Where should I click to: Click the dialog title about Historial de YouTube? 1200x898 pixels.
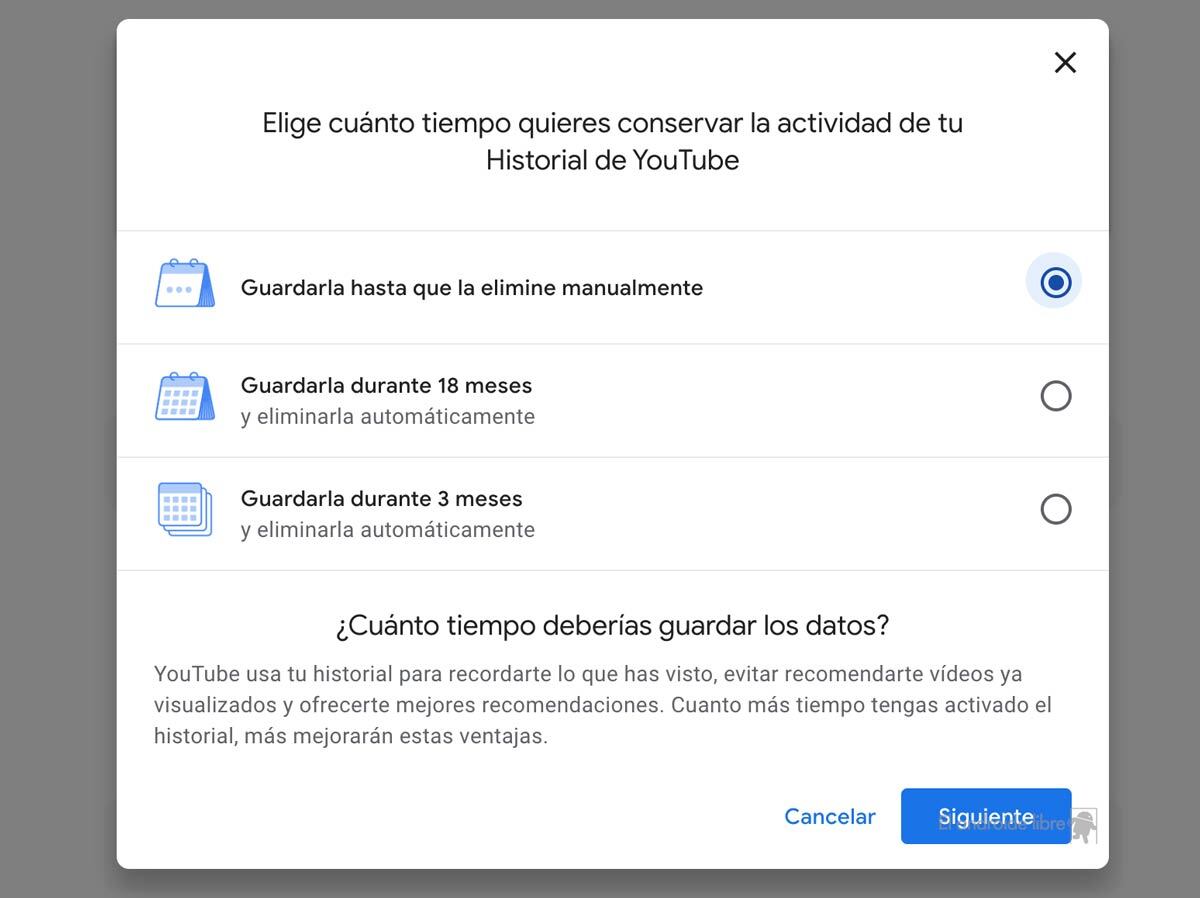point(612,141)
